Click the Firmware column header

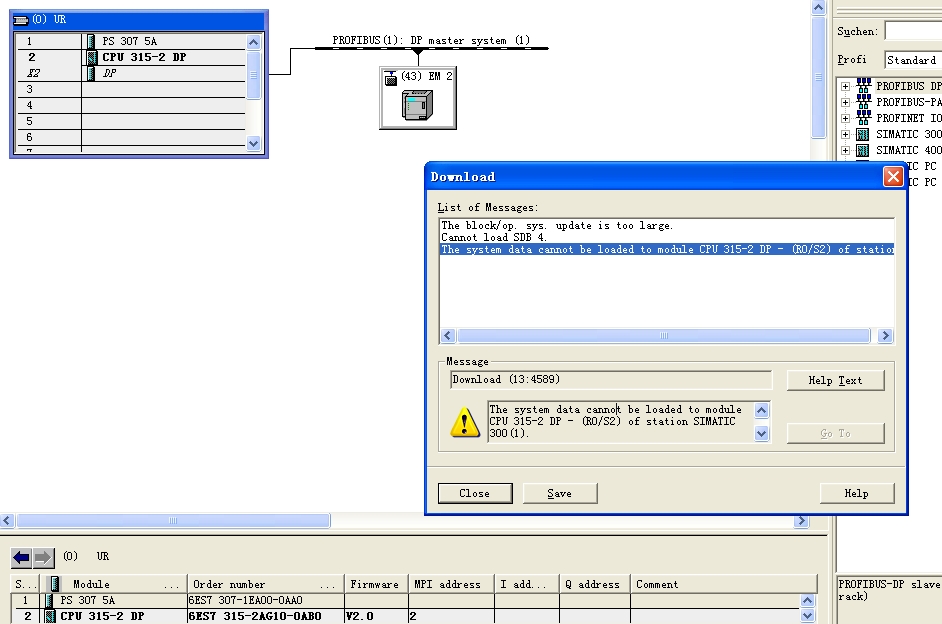pyautogui.click(x=376, y=584)
